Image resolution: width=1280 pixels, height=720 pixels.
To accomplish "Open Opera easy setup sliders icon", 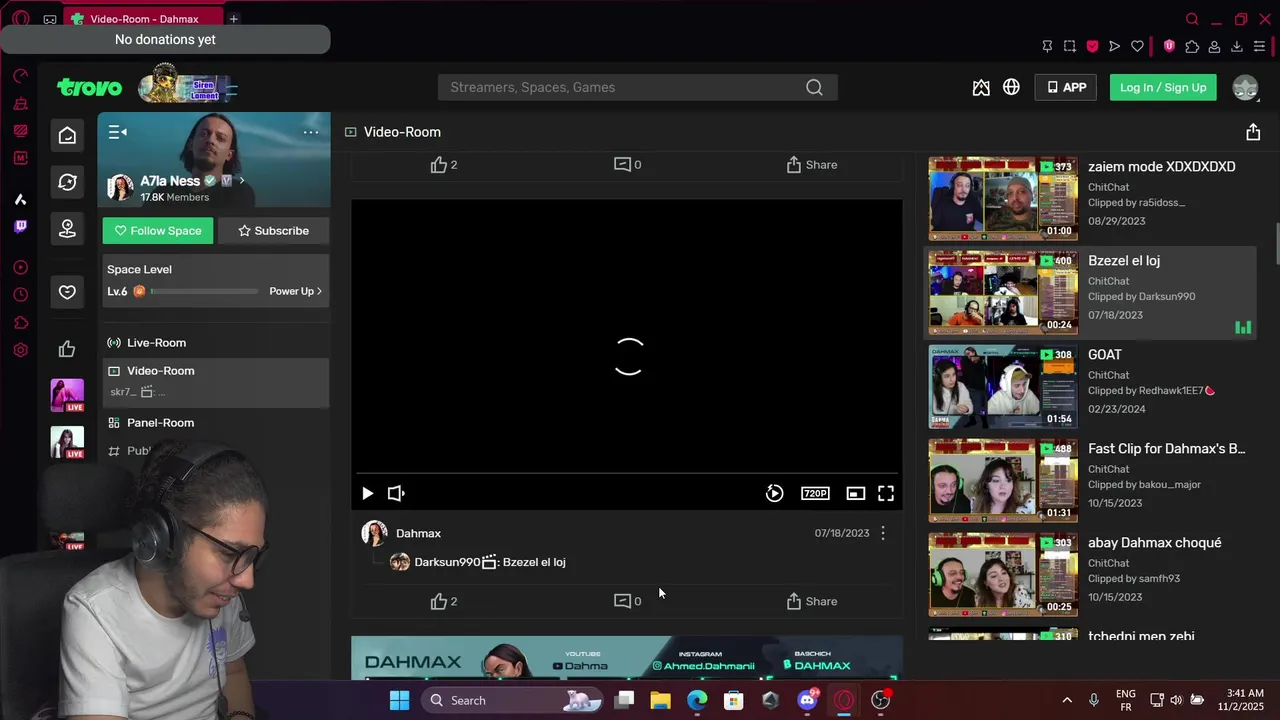I will (1259, 46).
